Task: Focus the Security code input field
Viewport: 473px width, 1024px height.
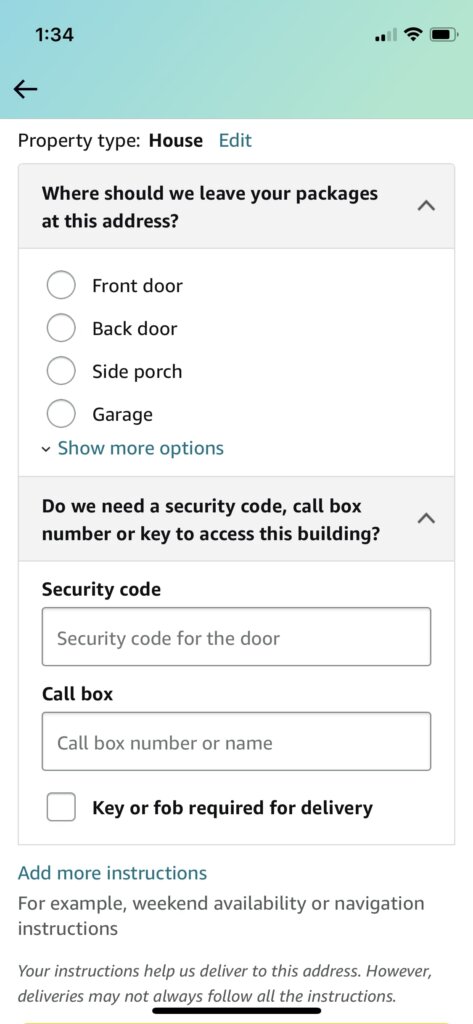Action: [236, 637]
